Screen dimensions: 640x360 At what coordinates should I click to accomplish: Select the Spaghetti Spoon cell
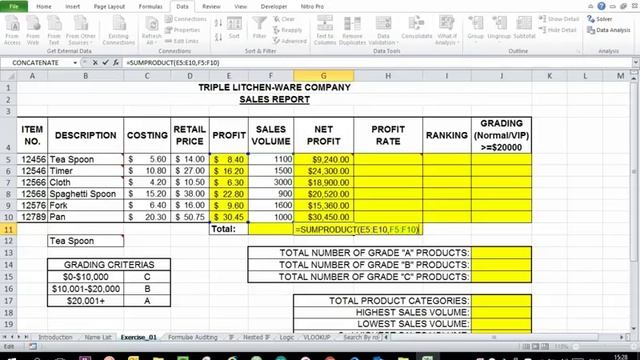[x=85, y=193]
